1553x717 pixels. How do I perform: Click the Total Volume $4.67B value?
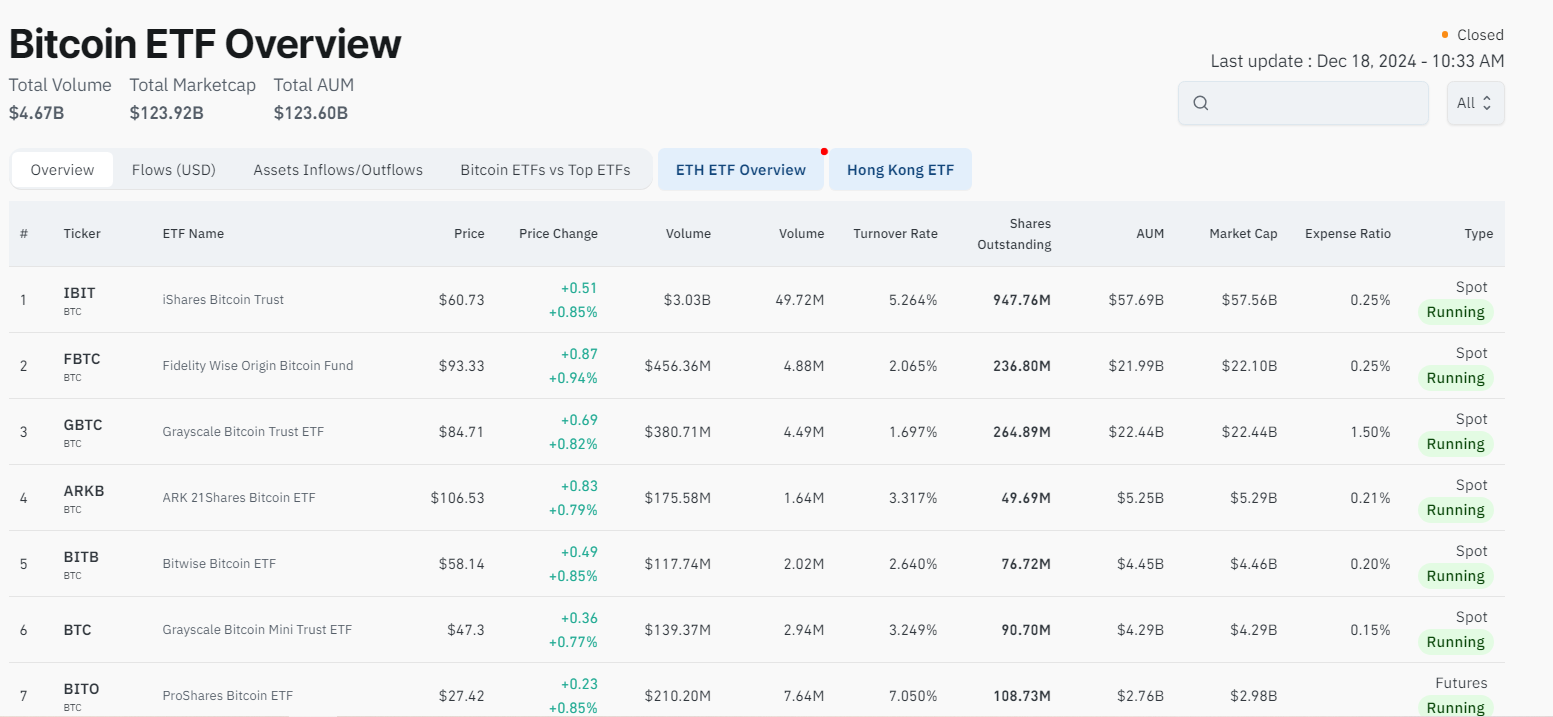click(37, 113)
